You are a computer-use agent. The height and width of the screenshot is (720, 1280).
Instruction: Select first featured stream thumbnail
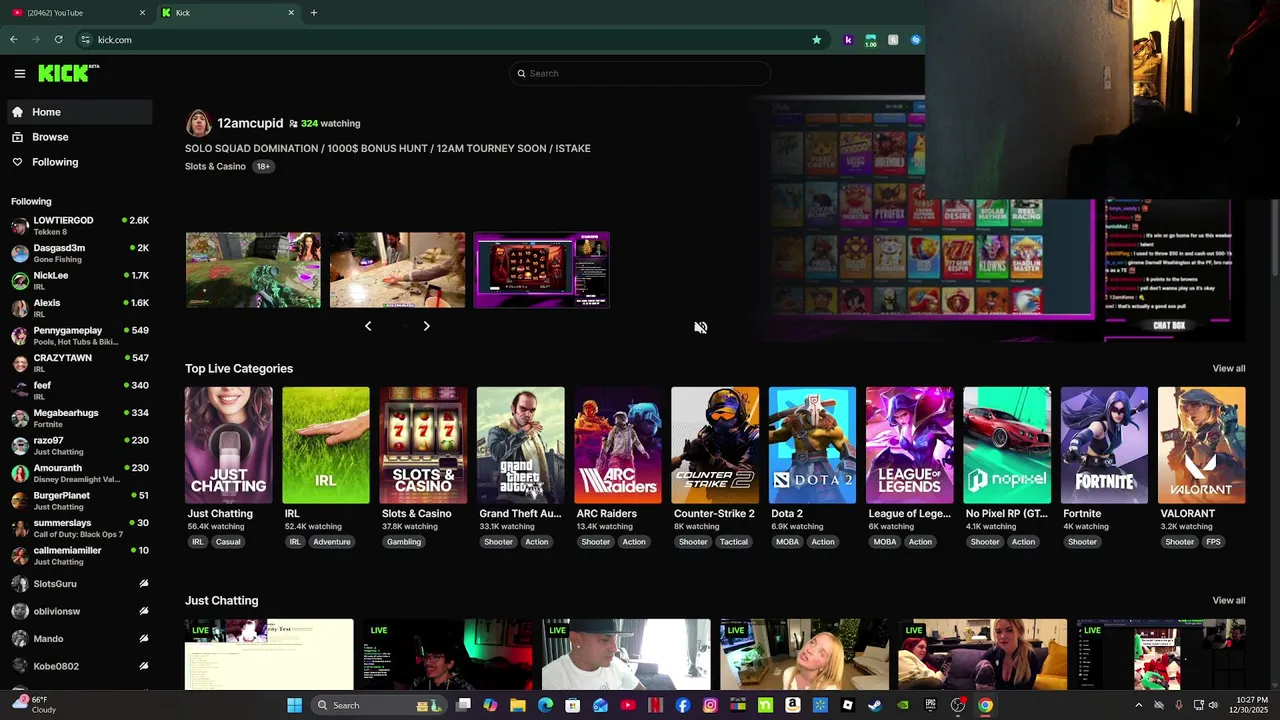253,270
